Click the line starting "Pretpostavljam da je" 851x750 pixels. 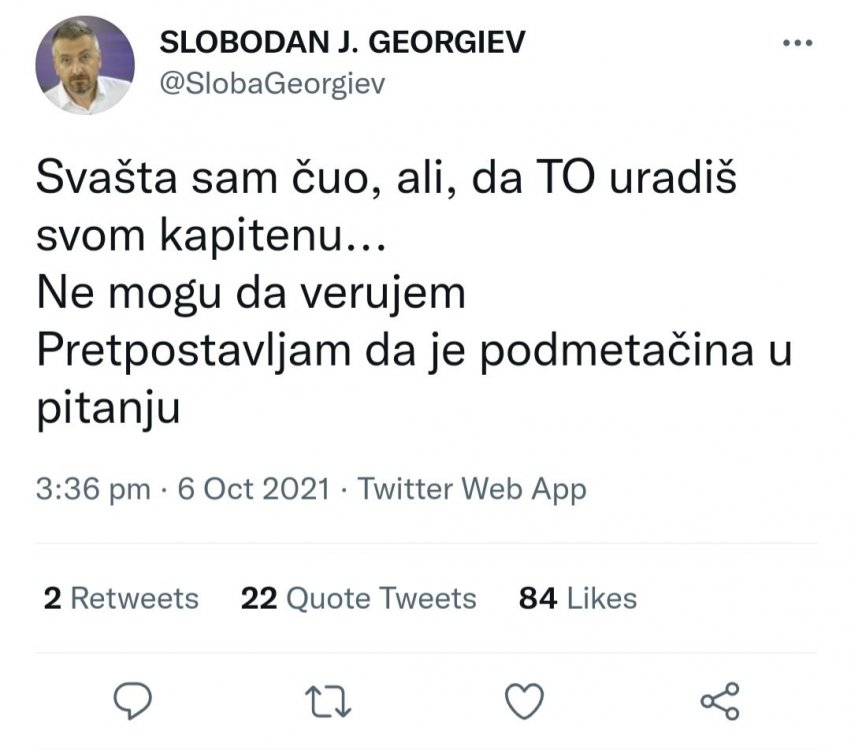[x=414, y=351]
